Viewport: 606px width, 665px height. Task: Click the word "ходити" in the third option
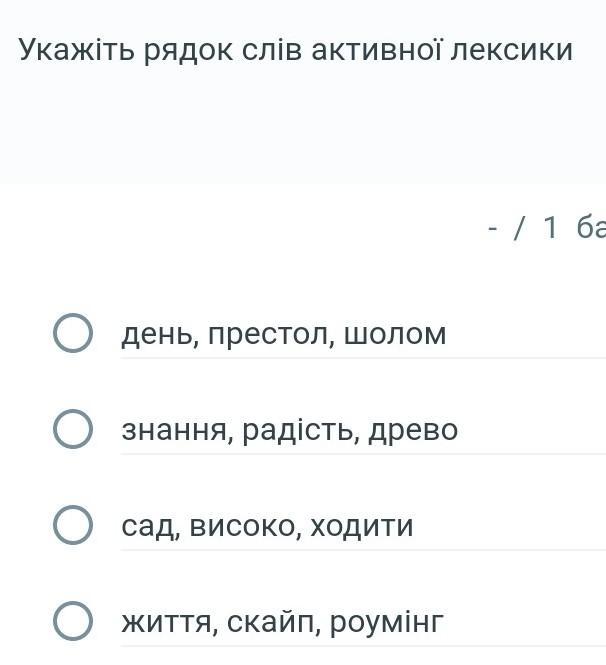[x=362, y=526]
